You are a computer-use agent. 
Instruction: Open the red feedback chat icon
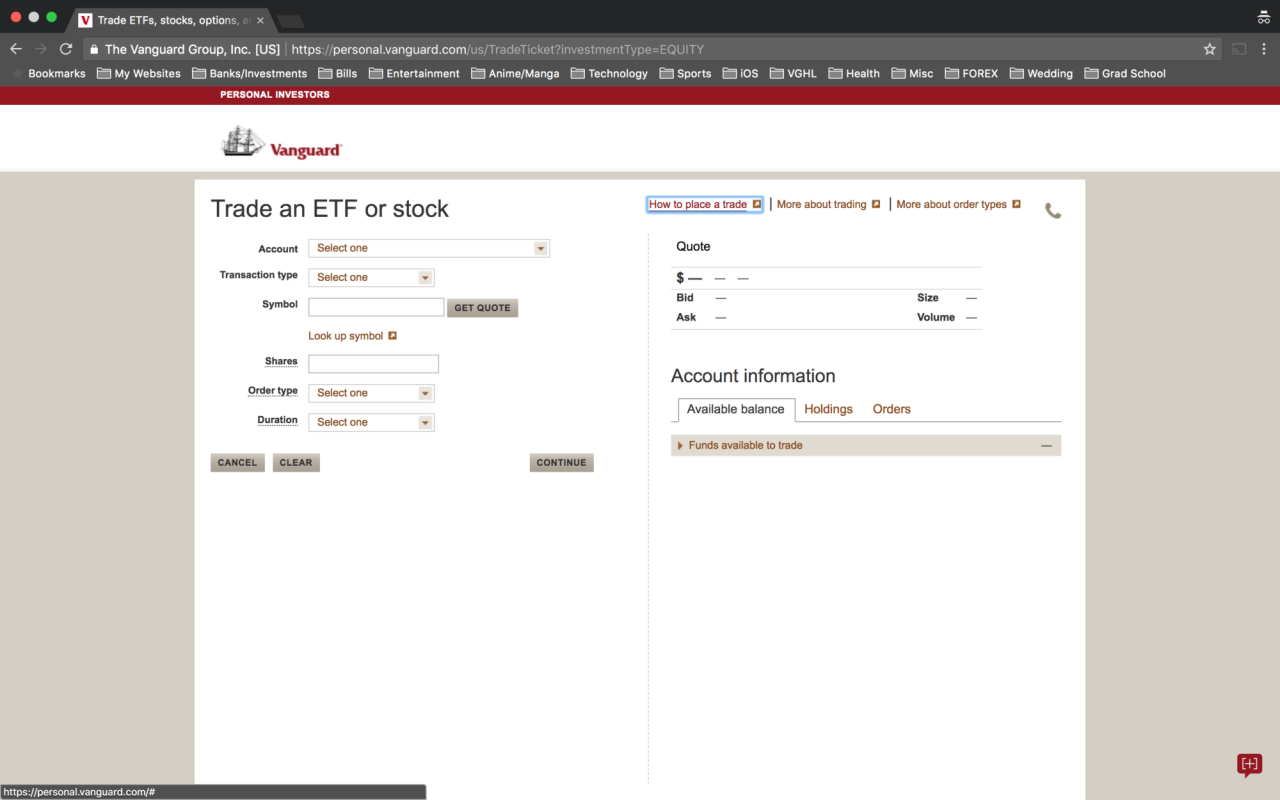coord(1249,765)
